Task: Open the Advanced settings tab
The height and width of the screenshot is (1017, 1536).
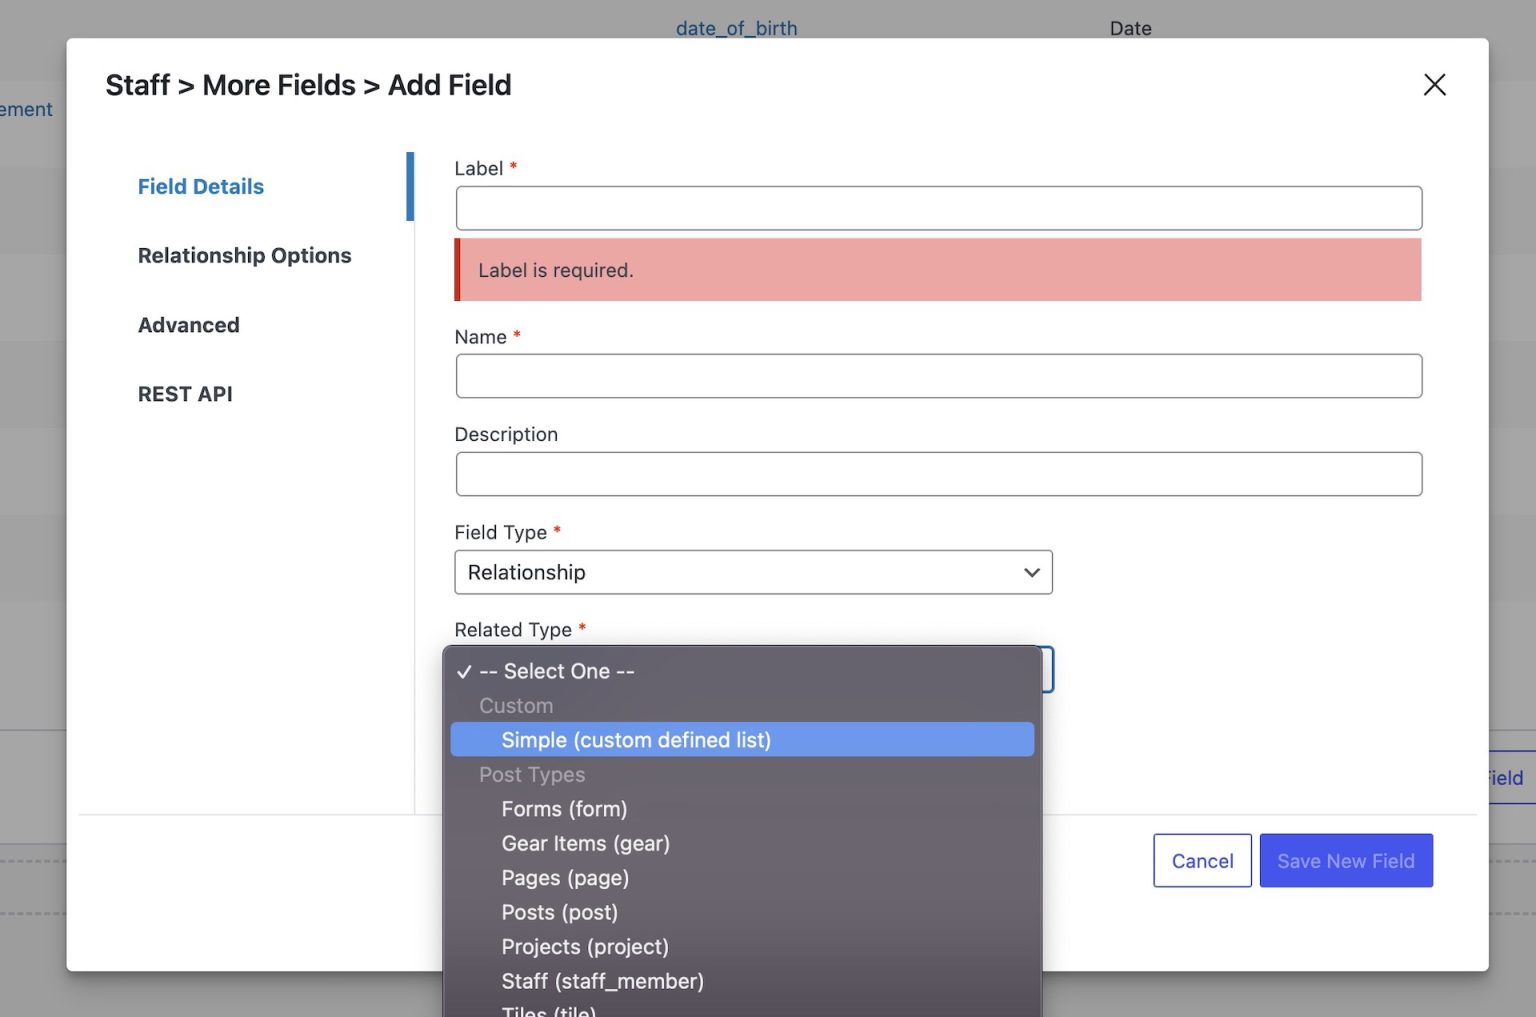Action: (188, 324)
